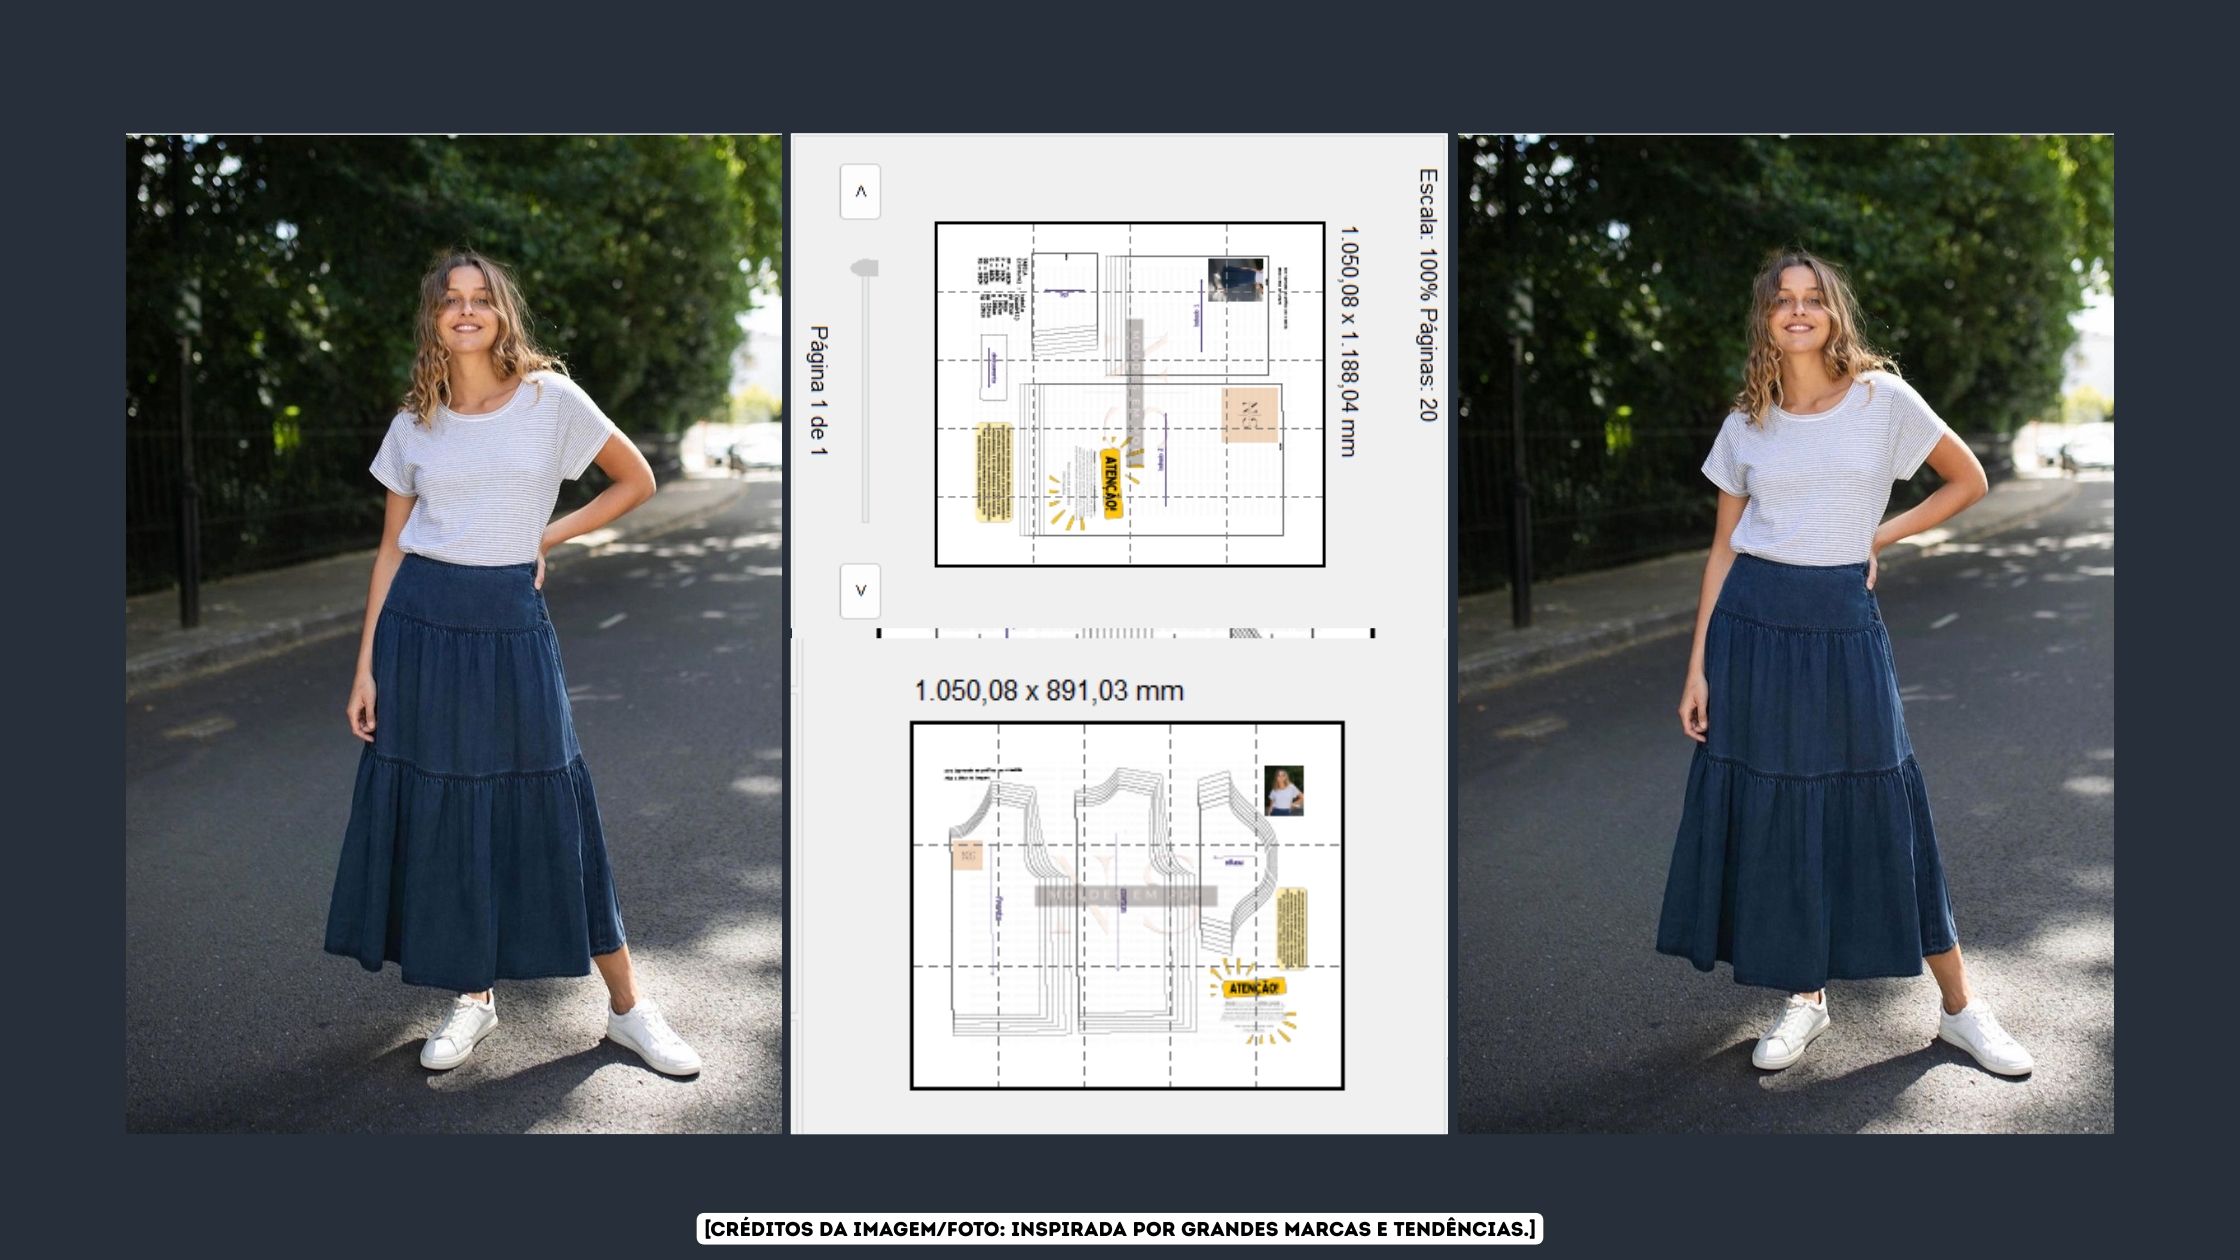Click the right model photo
The width and height of the screenshot is (2240, 1260).
(1785, 633)
